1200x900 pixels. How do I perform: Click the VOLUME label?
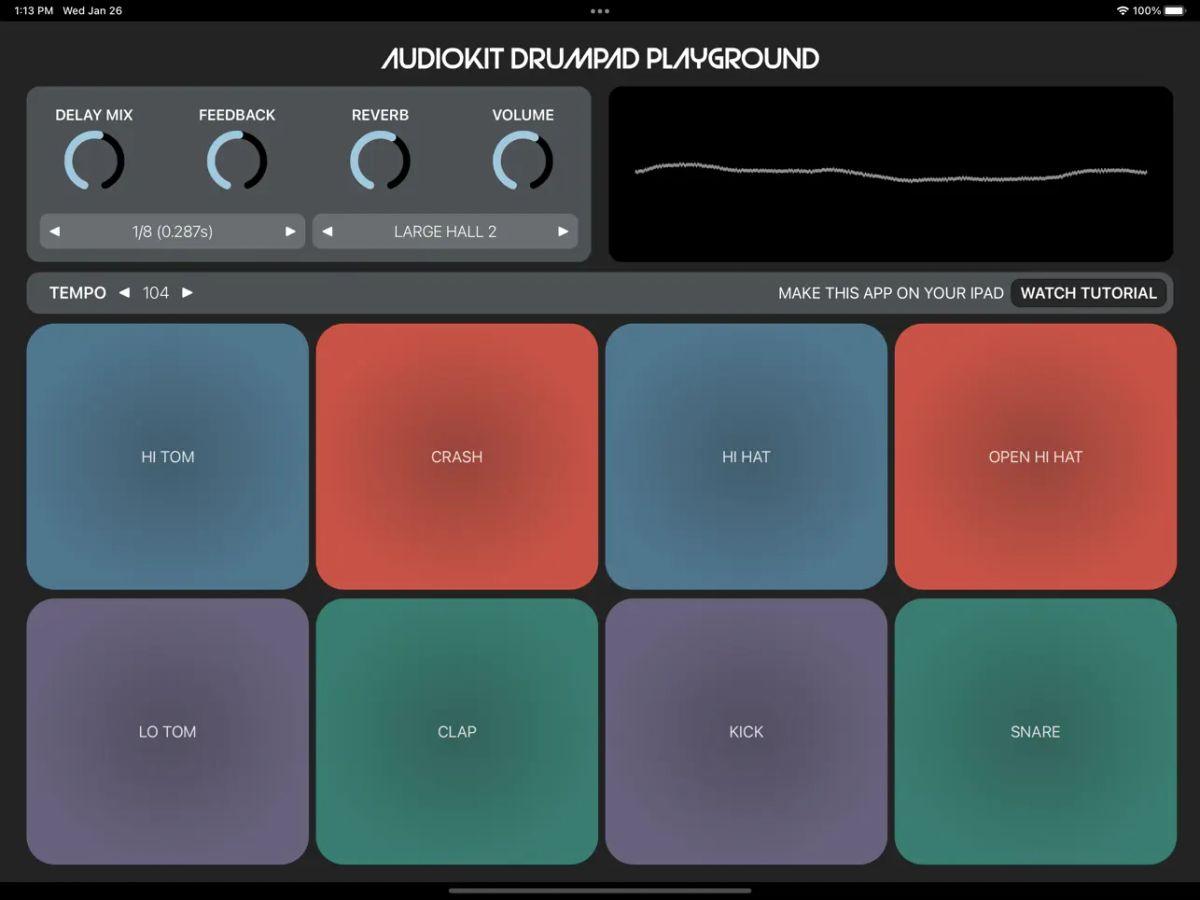pyautogui.click(x=523, y=115)
